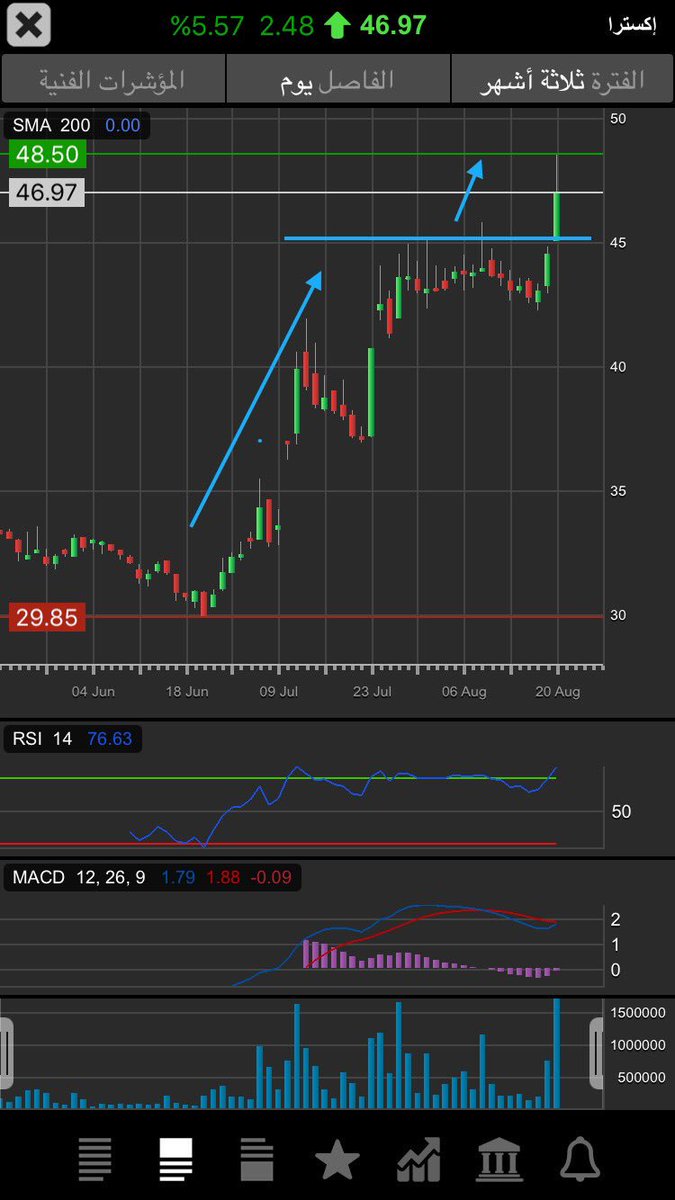This screenshot has width=675, height=1200.
Task: Tap the 46.97 current price tag
Action: tap(47, 192)
